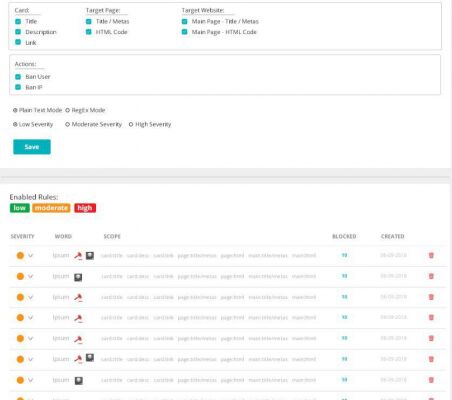Image resolution: width=452 pixels, height=400 pixels.
Task: Click the SCOPE column header
Action: click(112, 236)
